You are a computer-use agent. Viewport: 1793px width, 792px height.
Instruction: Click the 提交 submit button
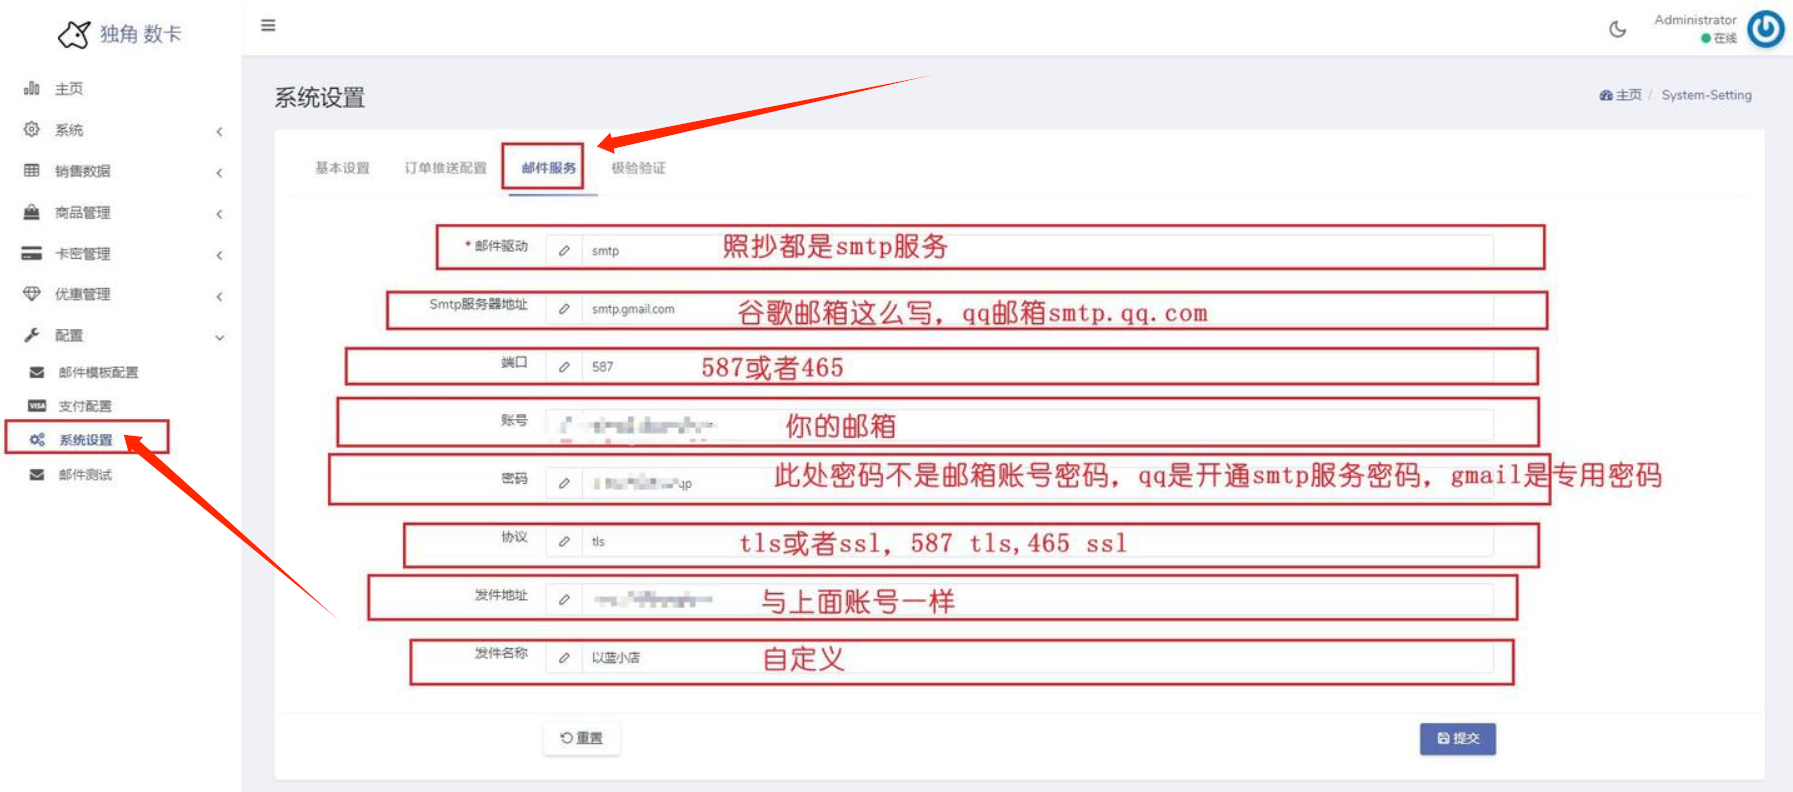click(1458, 738)
